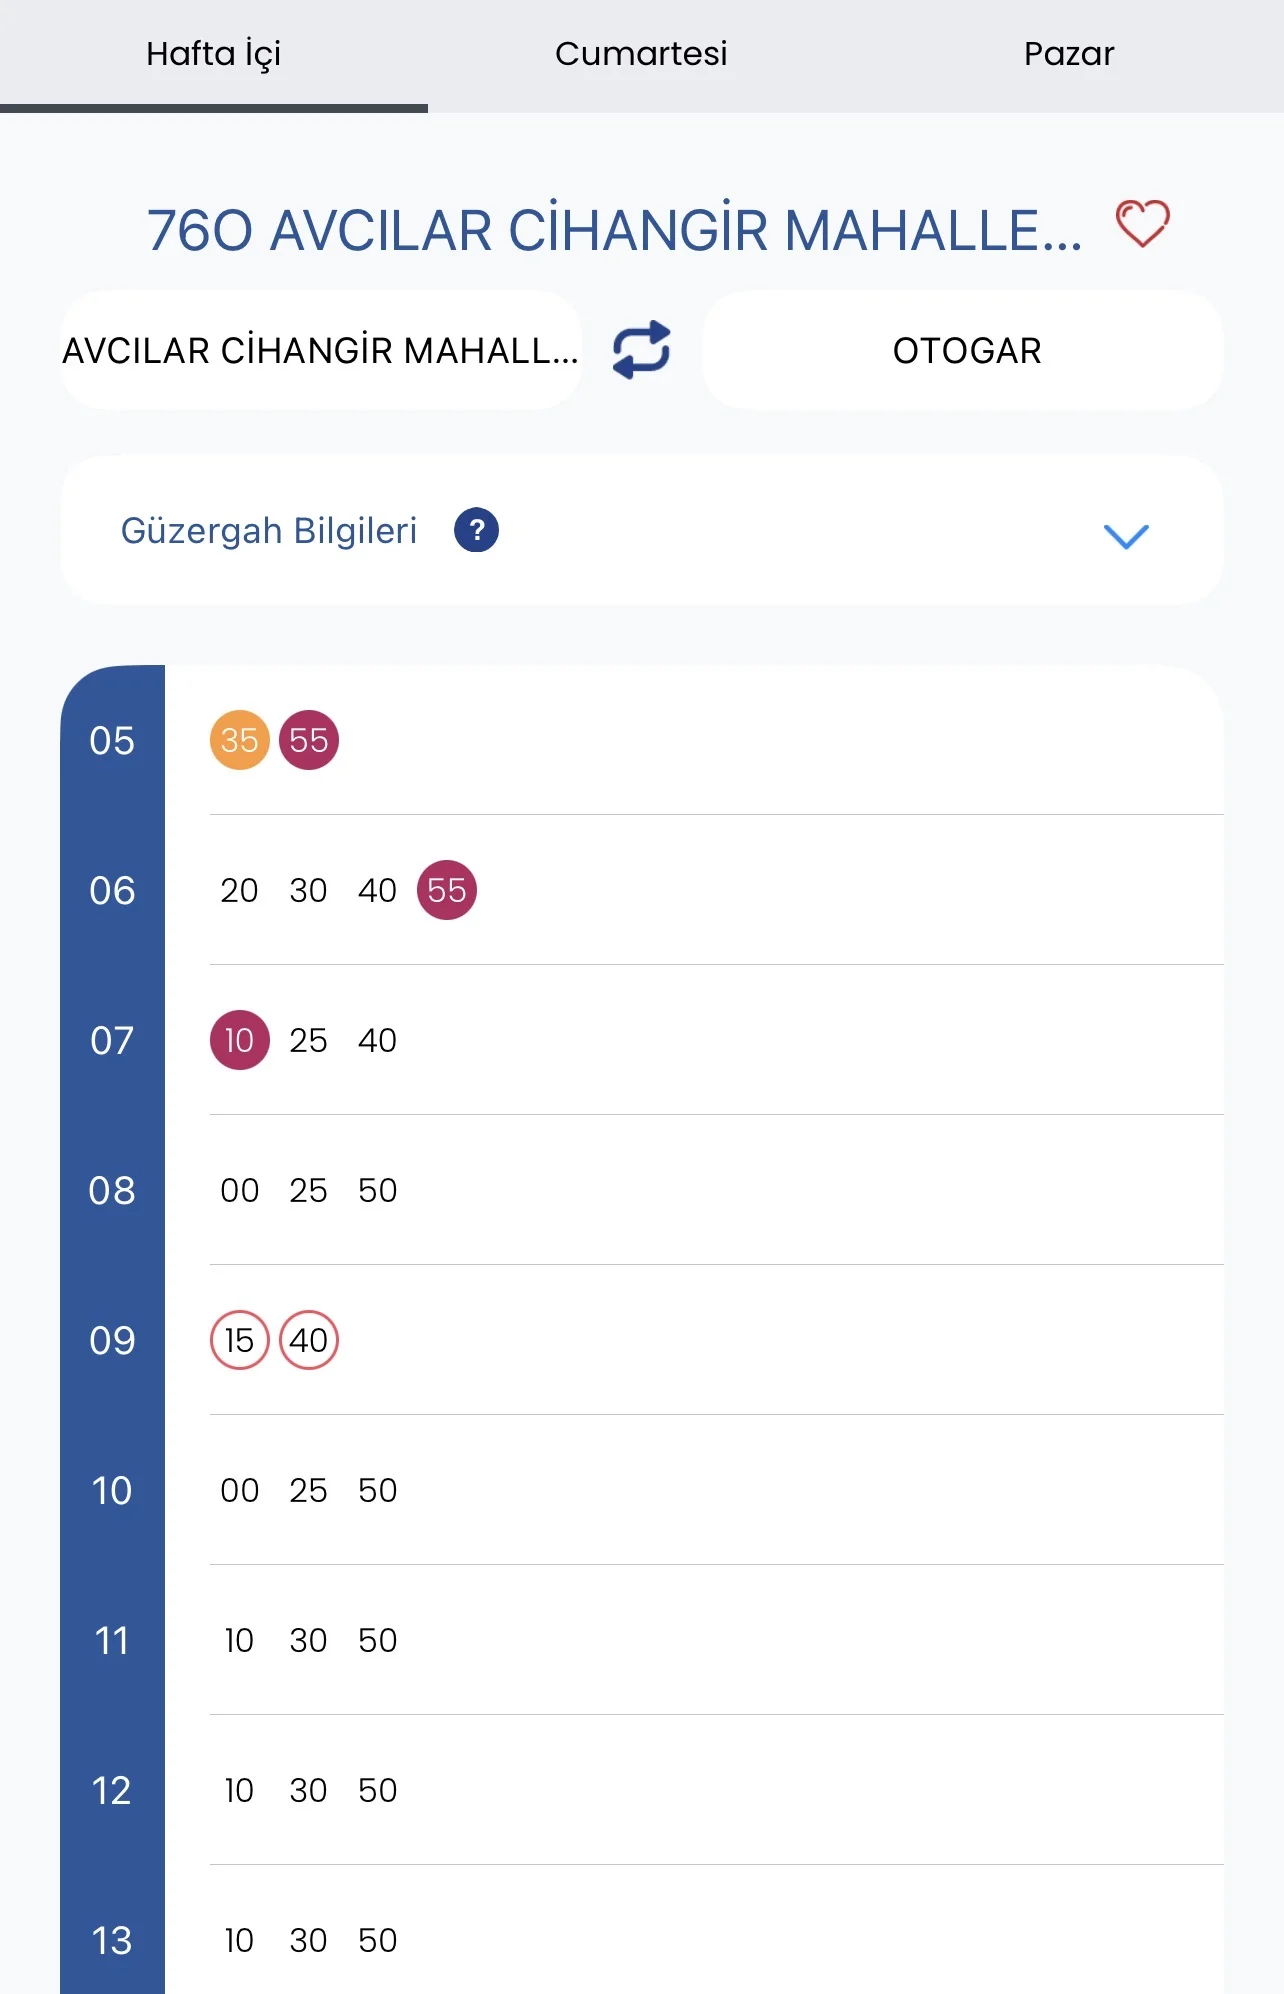Screen dimensions: 1284x1994
Task: Switch to the Cumartesi tab
Action: point(641,54)
